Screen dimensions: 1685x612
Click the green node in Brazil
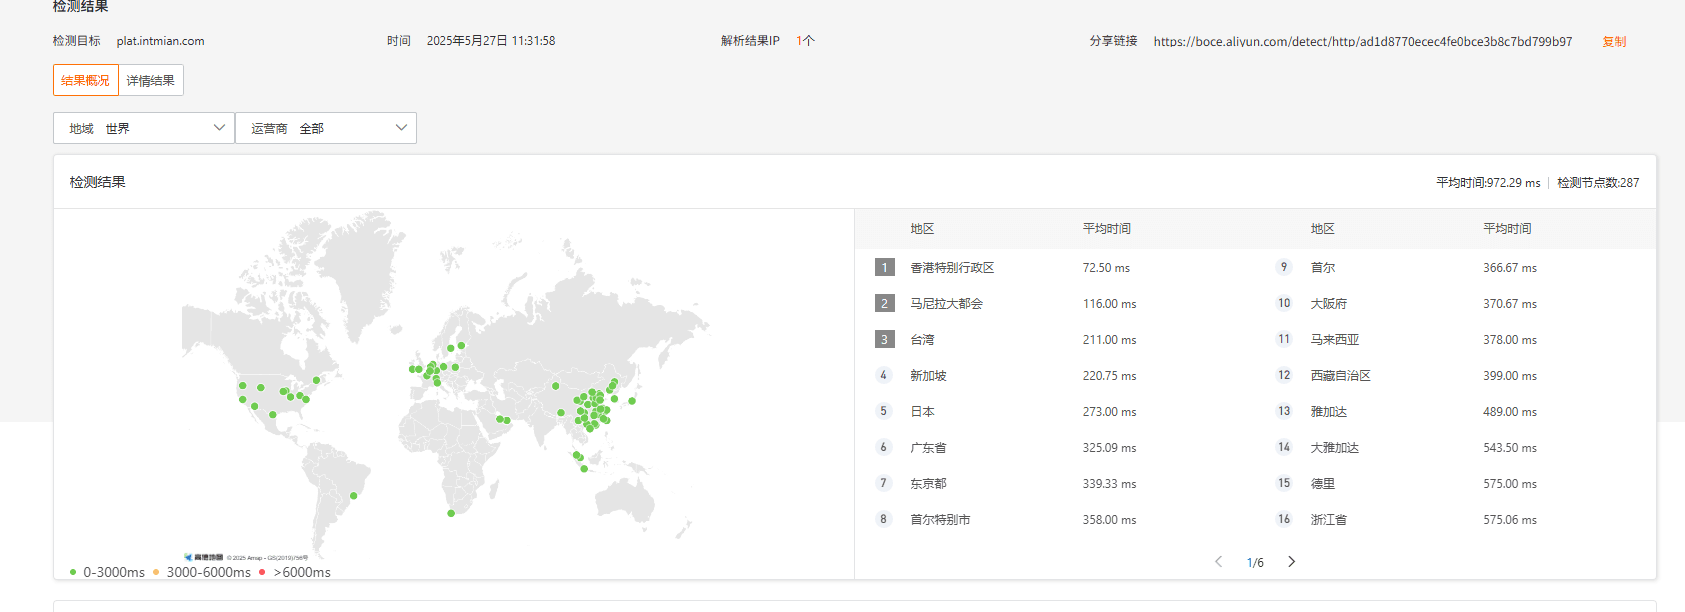[x=354, y=495]
